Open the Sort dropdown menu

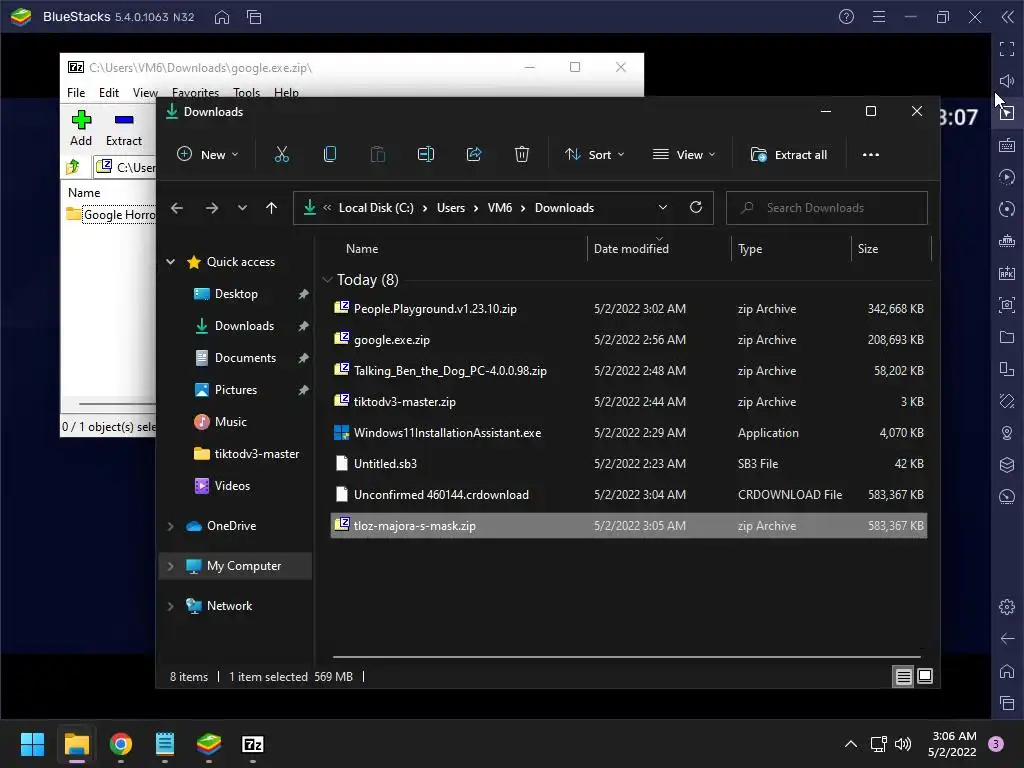pyautogui.click(x=595, y=155)
